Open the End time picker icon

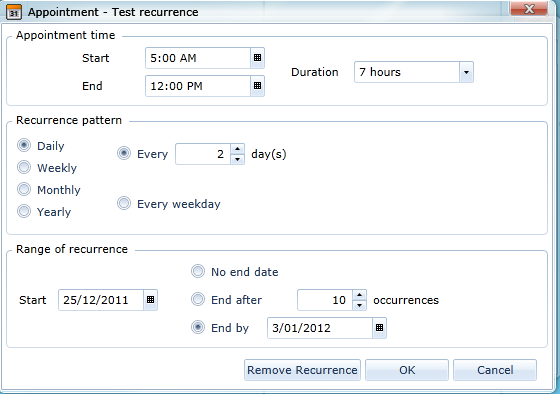(x=258, y=86)
